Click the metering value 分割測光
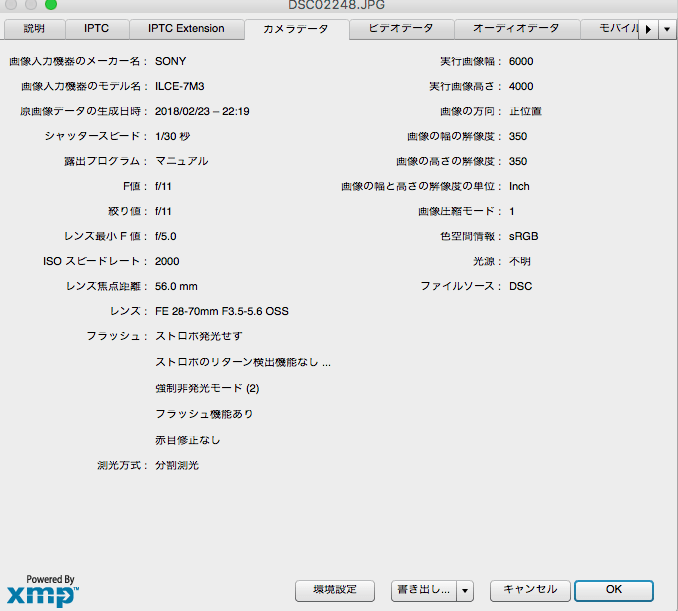This screenshot has width=678, height=611. (x=177, y=466)
